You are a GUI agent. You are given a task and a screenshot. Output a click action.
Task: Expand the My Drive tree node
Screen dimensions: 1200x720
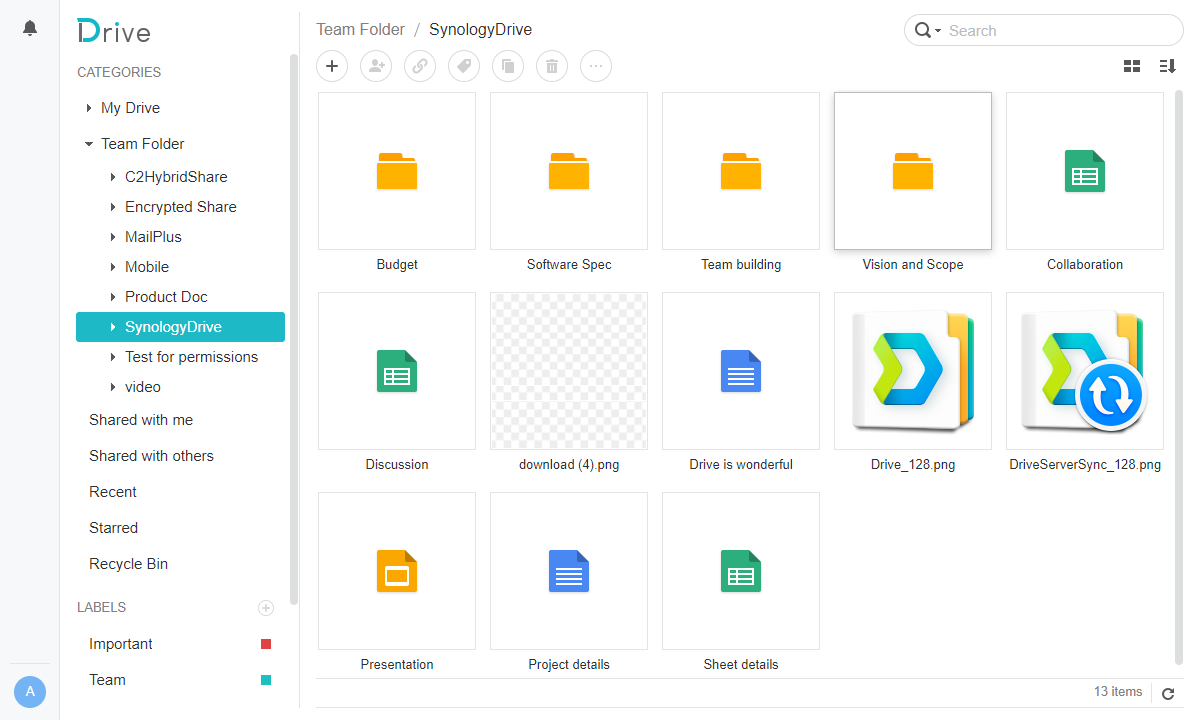coord(89,108)
